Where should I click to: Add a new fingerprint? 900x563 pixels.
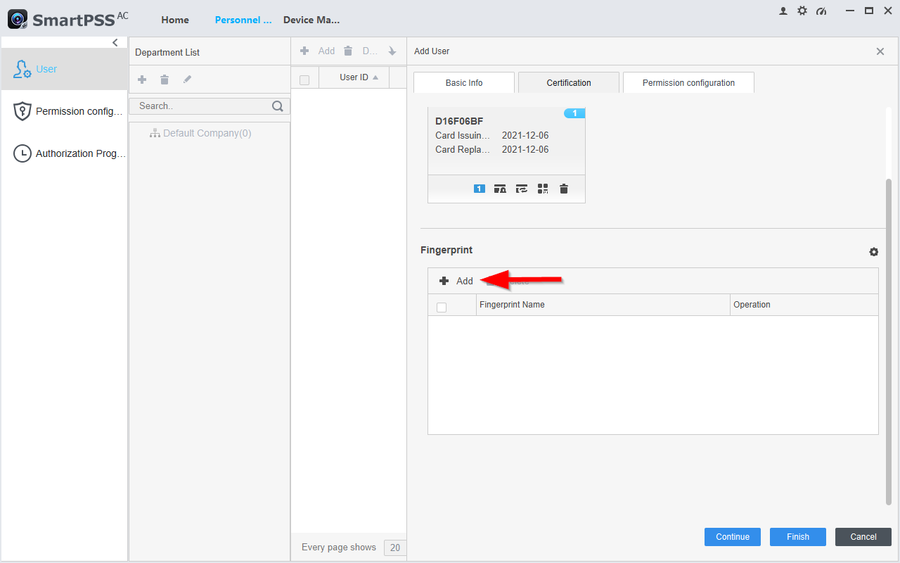coord(456,281)
